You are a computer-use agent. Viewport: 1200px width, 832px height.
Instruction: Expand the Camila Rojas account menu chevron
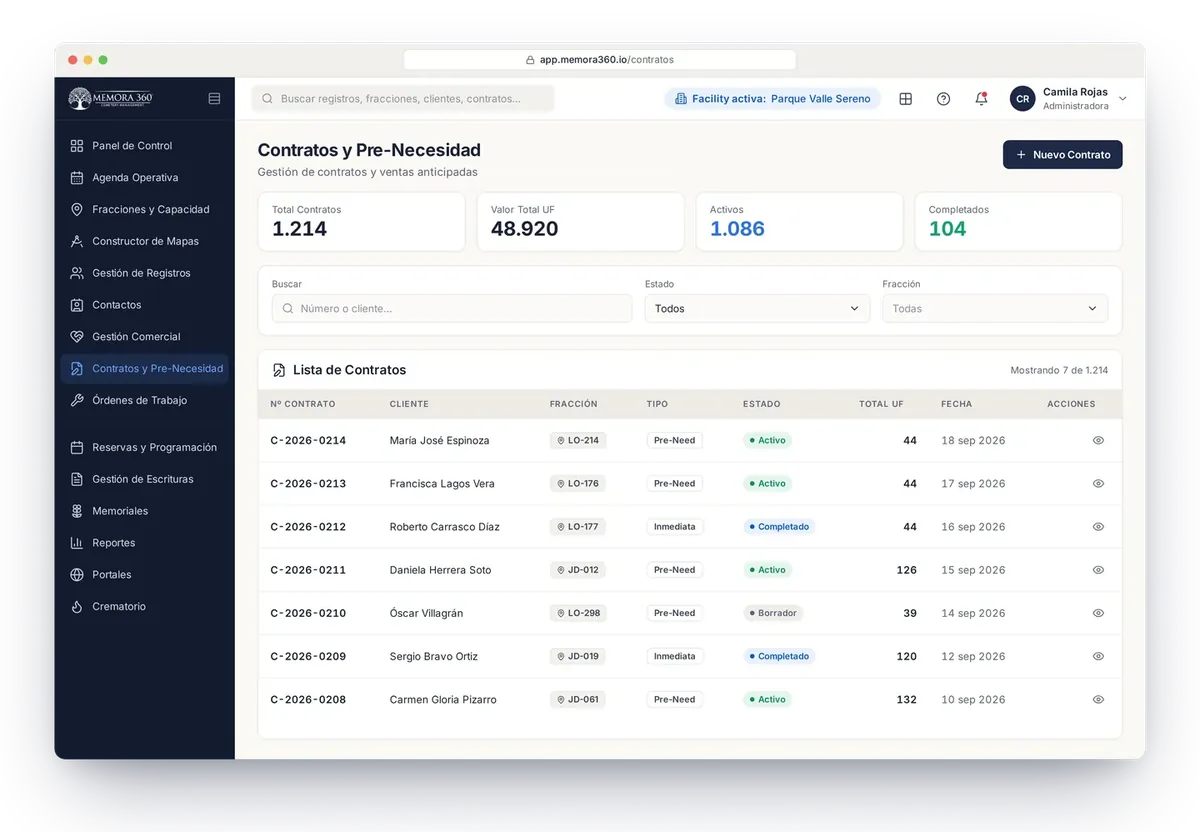[x=1122, y=99]
